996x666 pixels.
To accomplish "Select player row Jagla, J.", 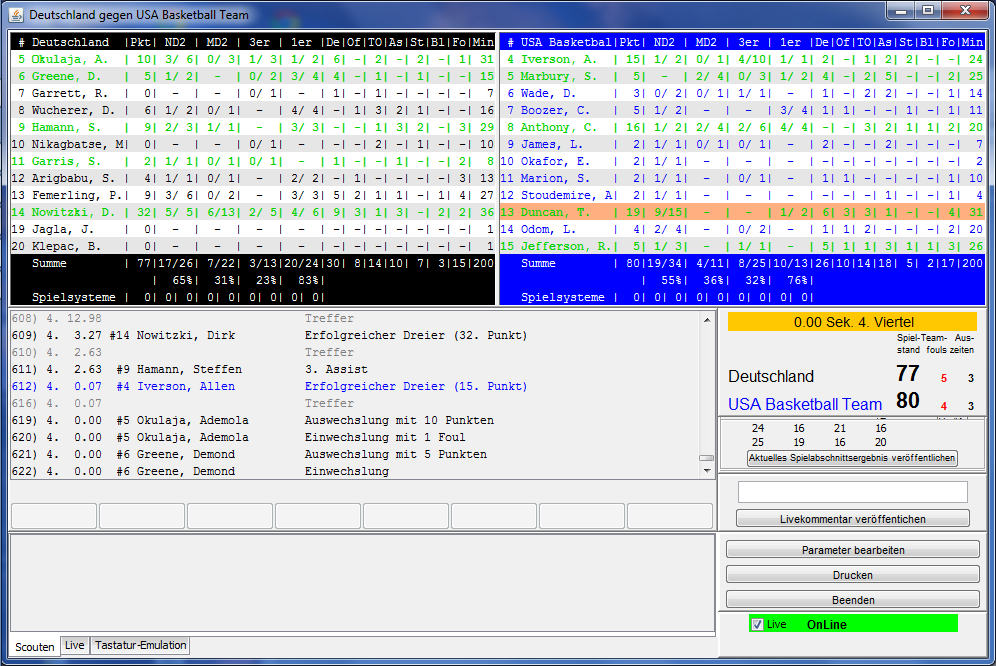I will (x=253, y=229).
